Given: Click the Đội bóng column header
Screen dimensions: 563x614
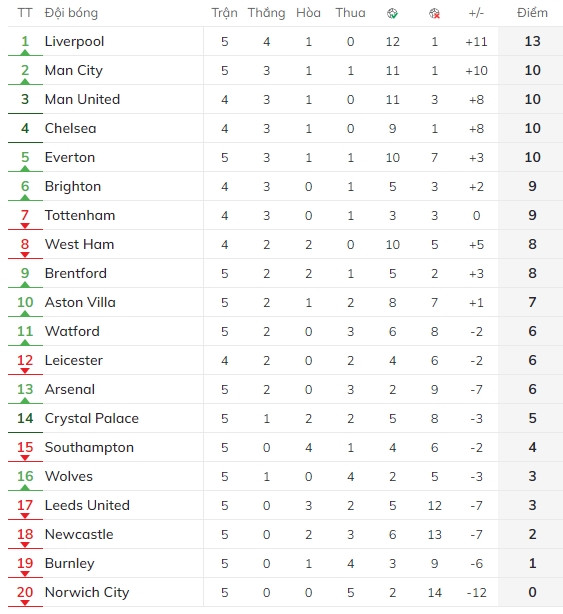Looking at the screenshot, I should (x=71, y=13).
